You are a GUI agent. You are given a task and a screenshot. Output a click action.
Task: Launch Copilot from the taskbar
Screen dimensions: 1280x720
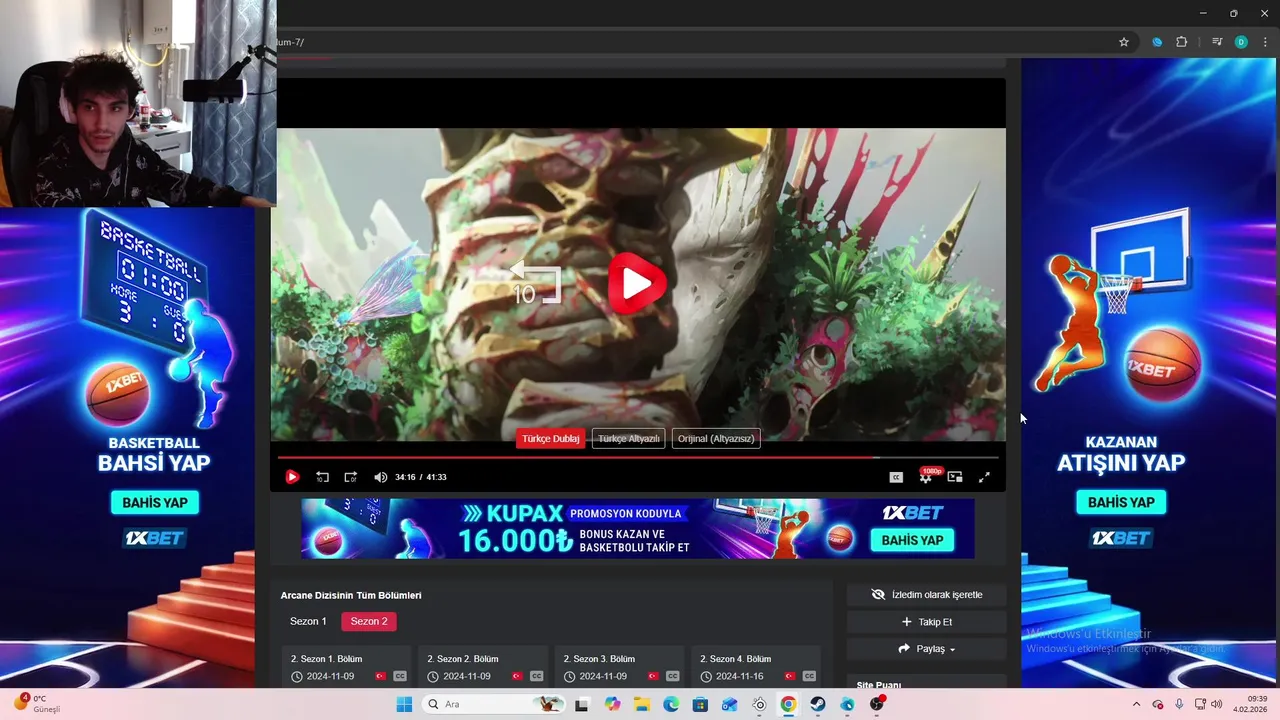[x=612, y=704]
